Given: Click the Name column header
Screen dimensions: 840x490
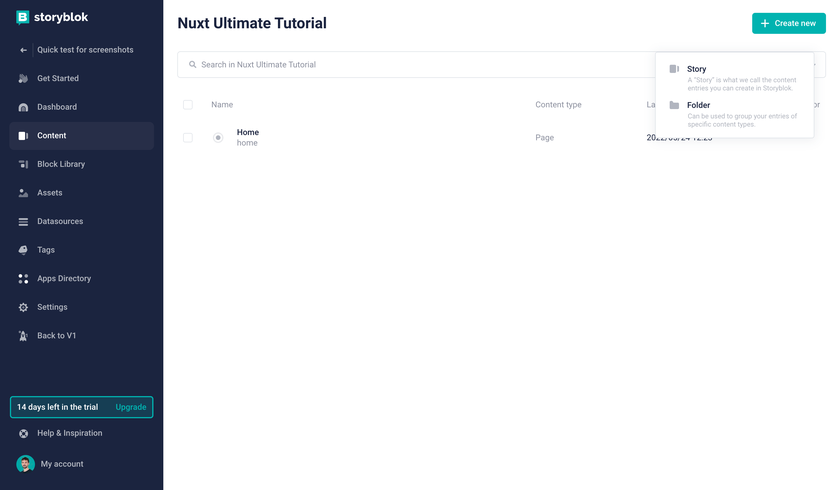Looking at the screenshot, I should tap(222, 104).
